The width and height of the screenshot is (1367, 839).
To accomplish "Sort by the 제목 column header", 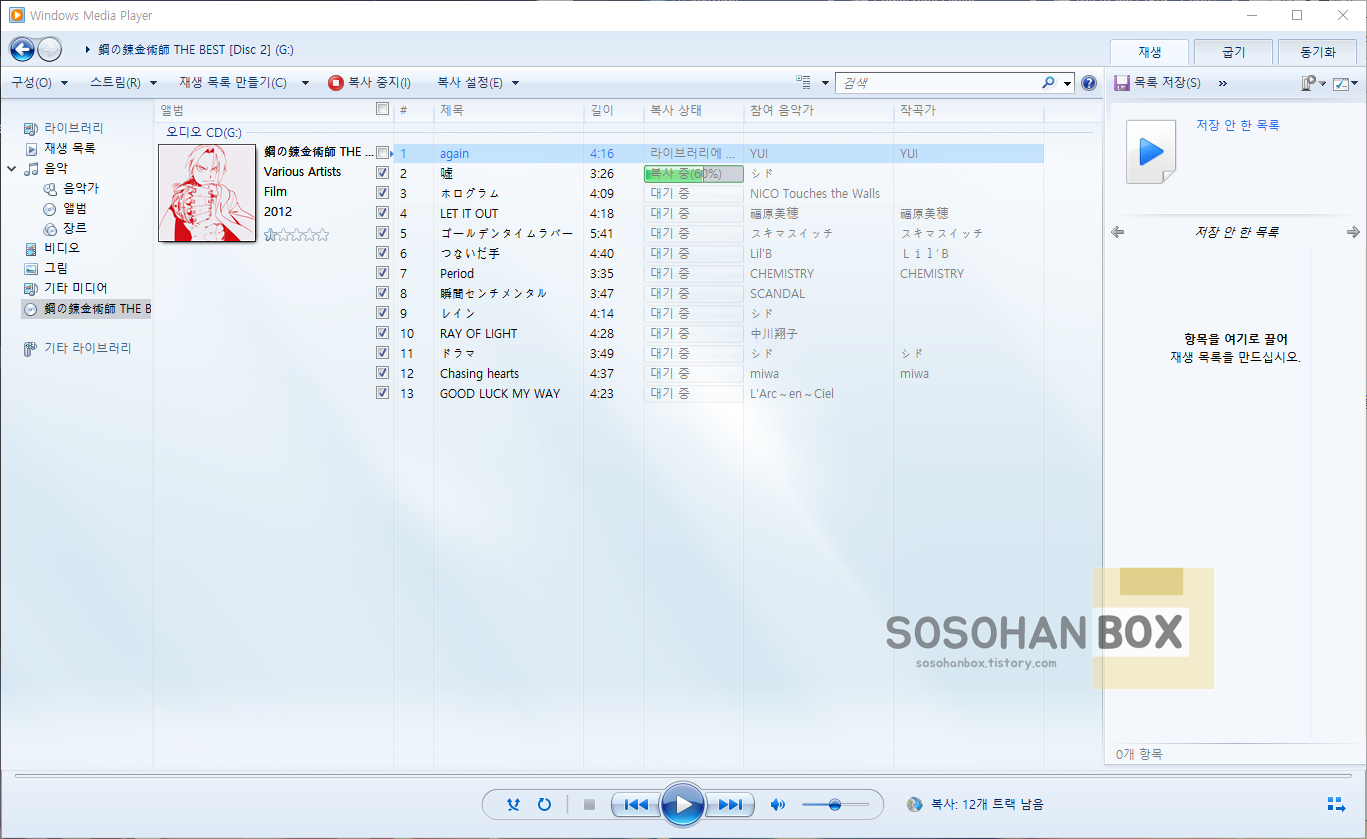I will tap(508, 110).
